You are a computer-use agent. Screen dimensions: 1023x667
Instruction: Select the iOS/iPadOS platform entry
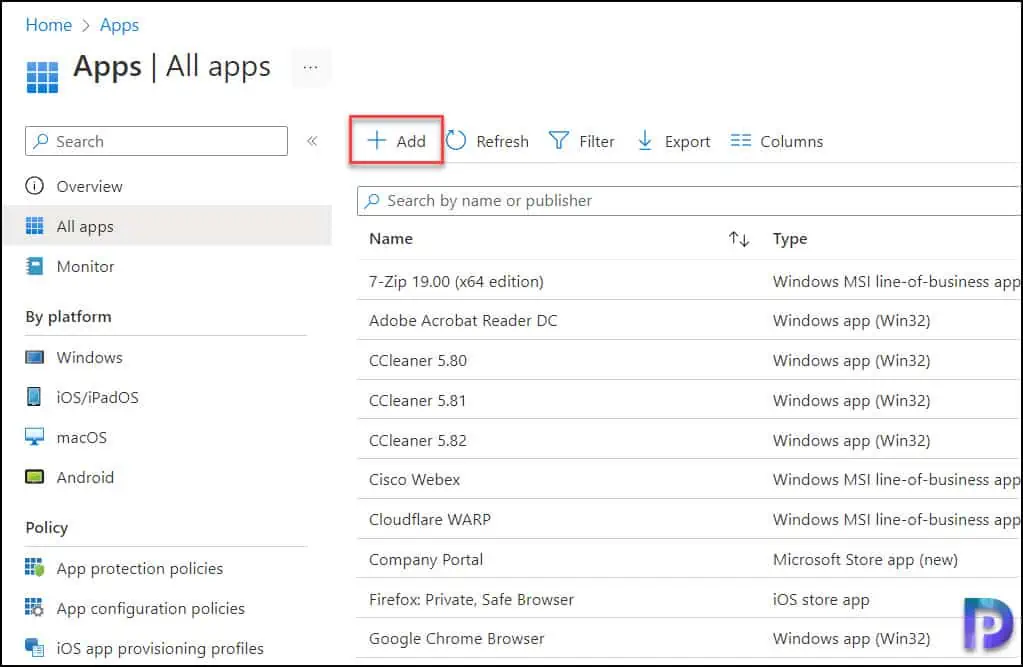click(98, 397)
